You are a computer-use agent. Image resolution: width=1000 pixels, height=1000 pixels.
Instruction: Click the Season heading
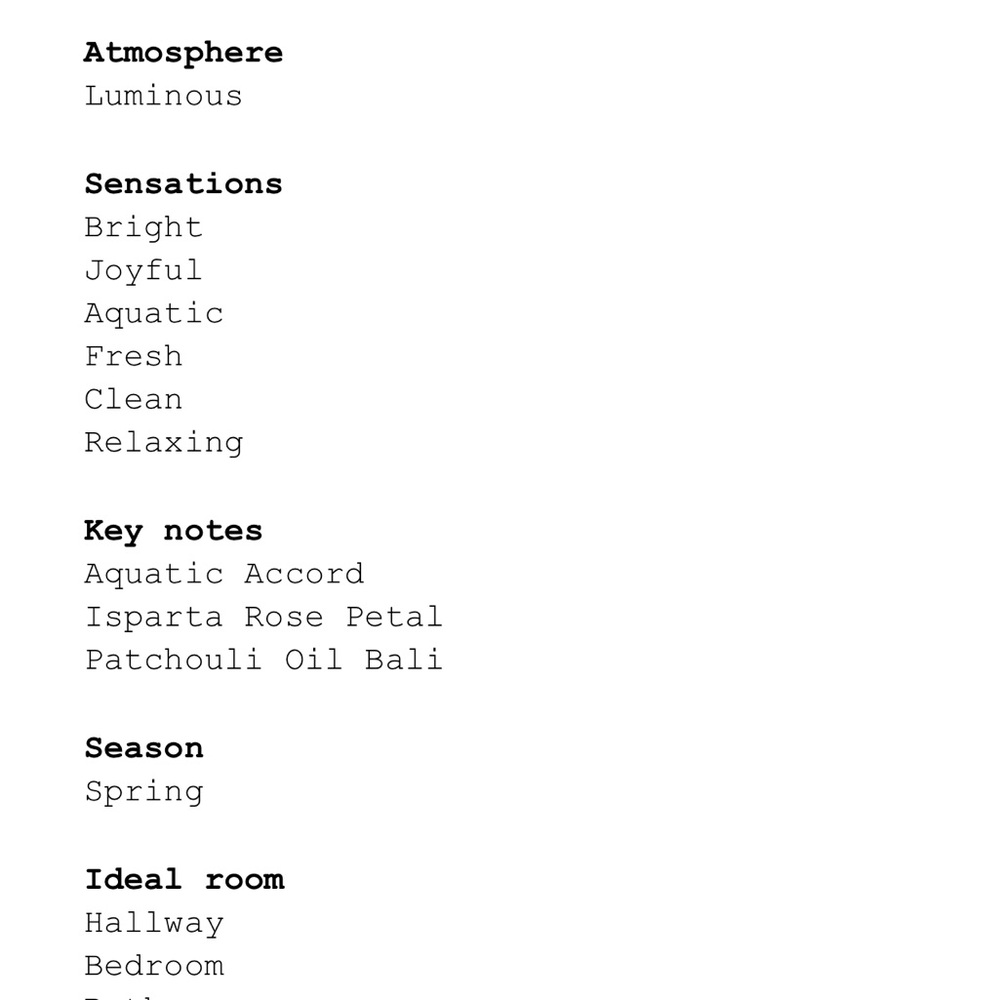[x=144, y=748]
